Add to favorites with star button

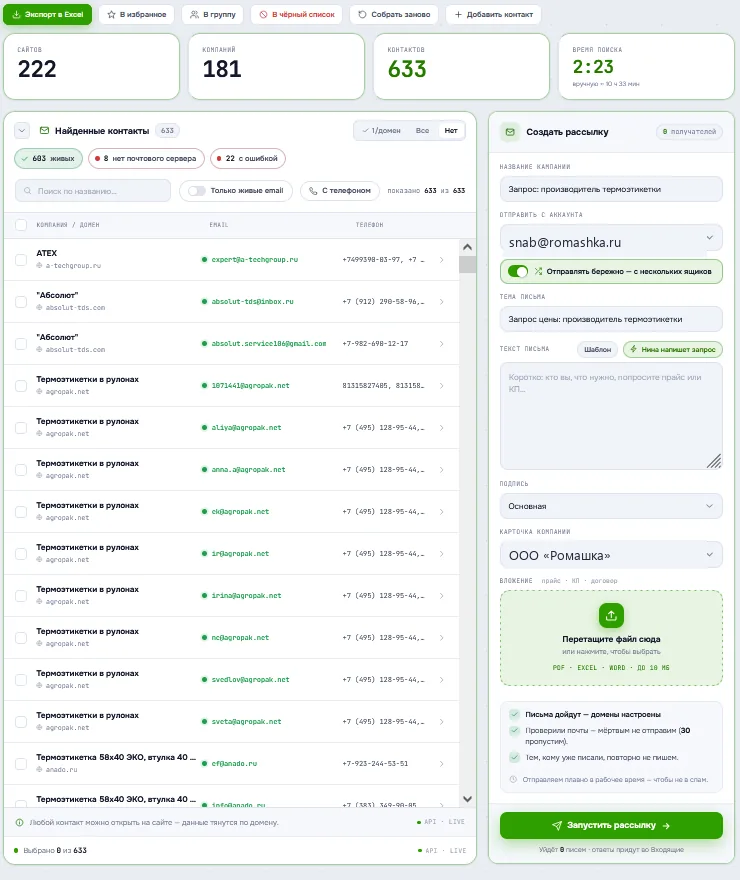(137, 15)
